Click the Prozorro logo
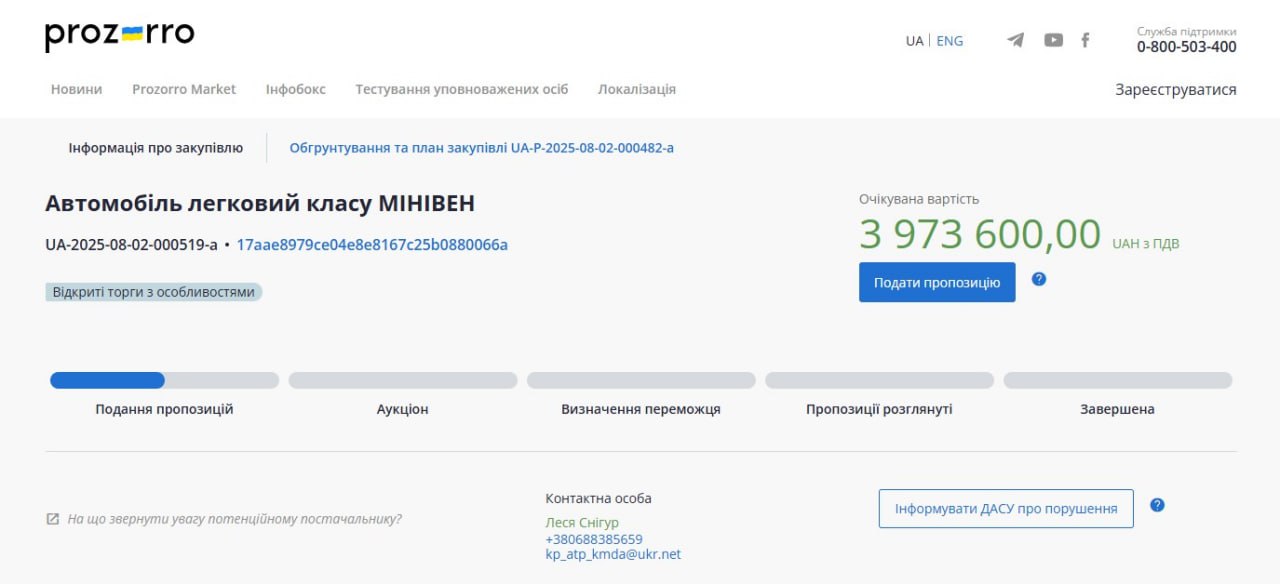1280x584 pixels. 119,35
